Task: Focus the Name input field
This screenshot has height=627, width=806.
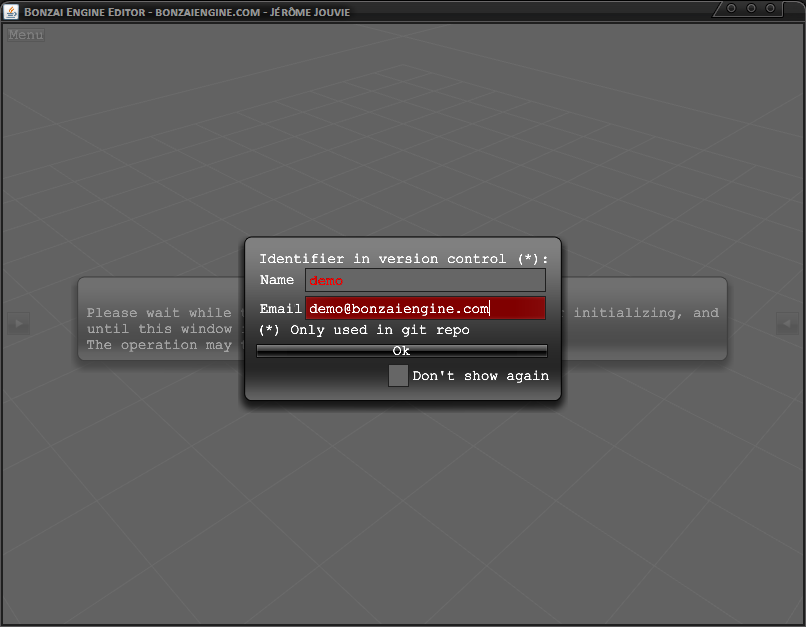Action: pos(425,280)
